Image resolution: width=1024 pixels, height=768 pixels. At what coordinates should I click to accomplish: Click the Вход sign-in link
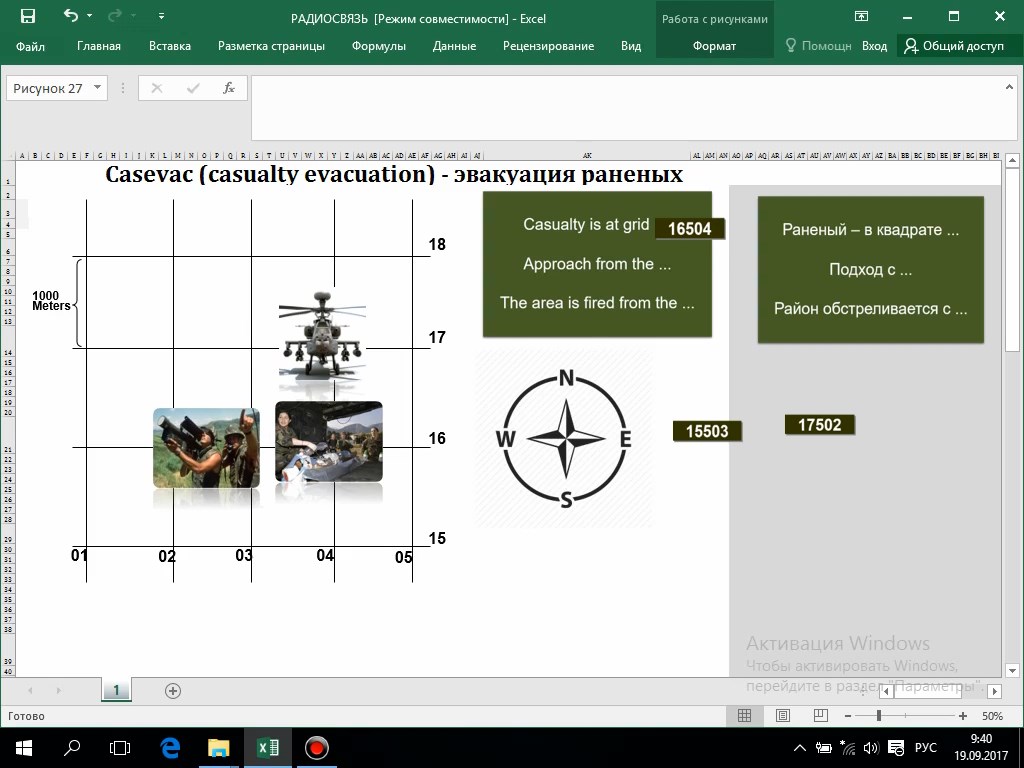(x=874, y=46)
